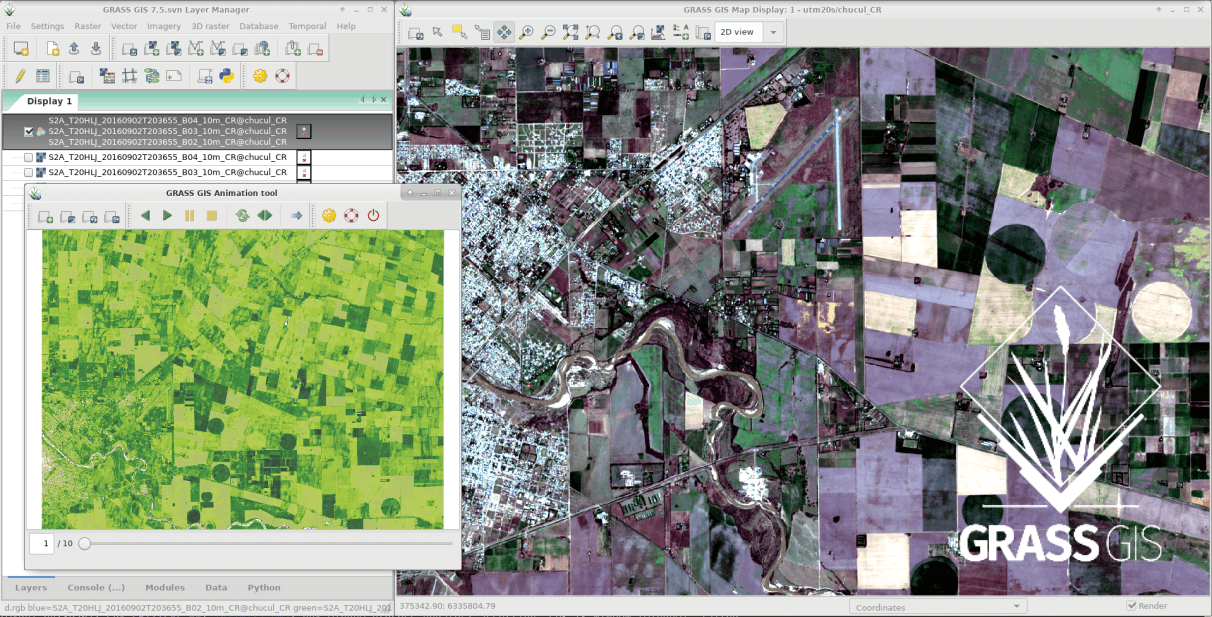Add a web service layer with the globe icon

click(x=261, y=48)
